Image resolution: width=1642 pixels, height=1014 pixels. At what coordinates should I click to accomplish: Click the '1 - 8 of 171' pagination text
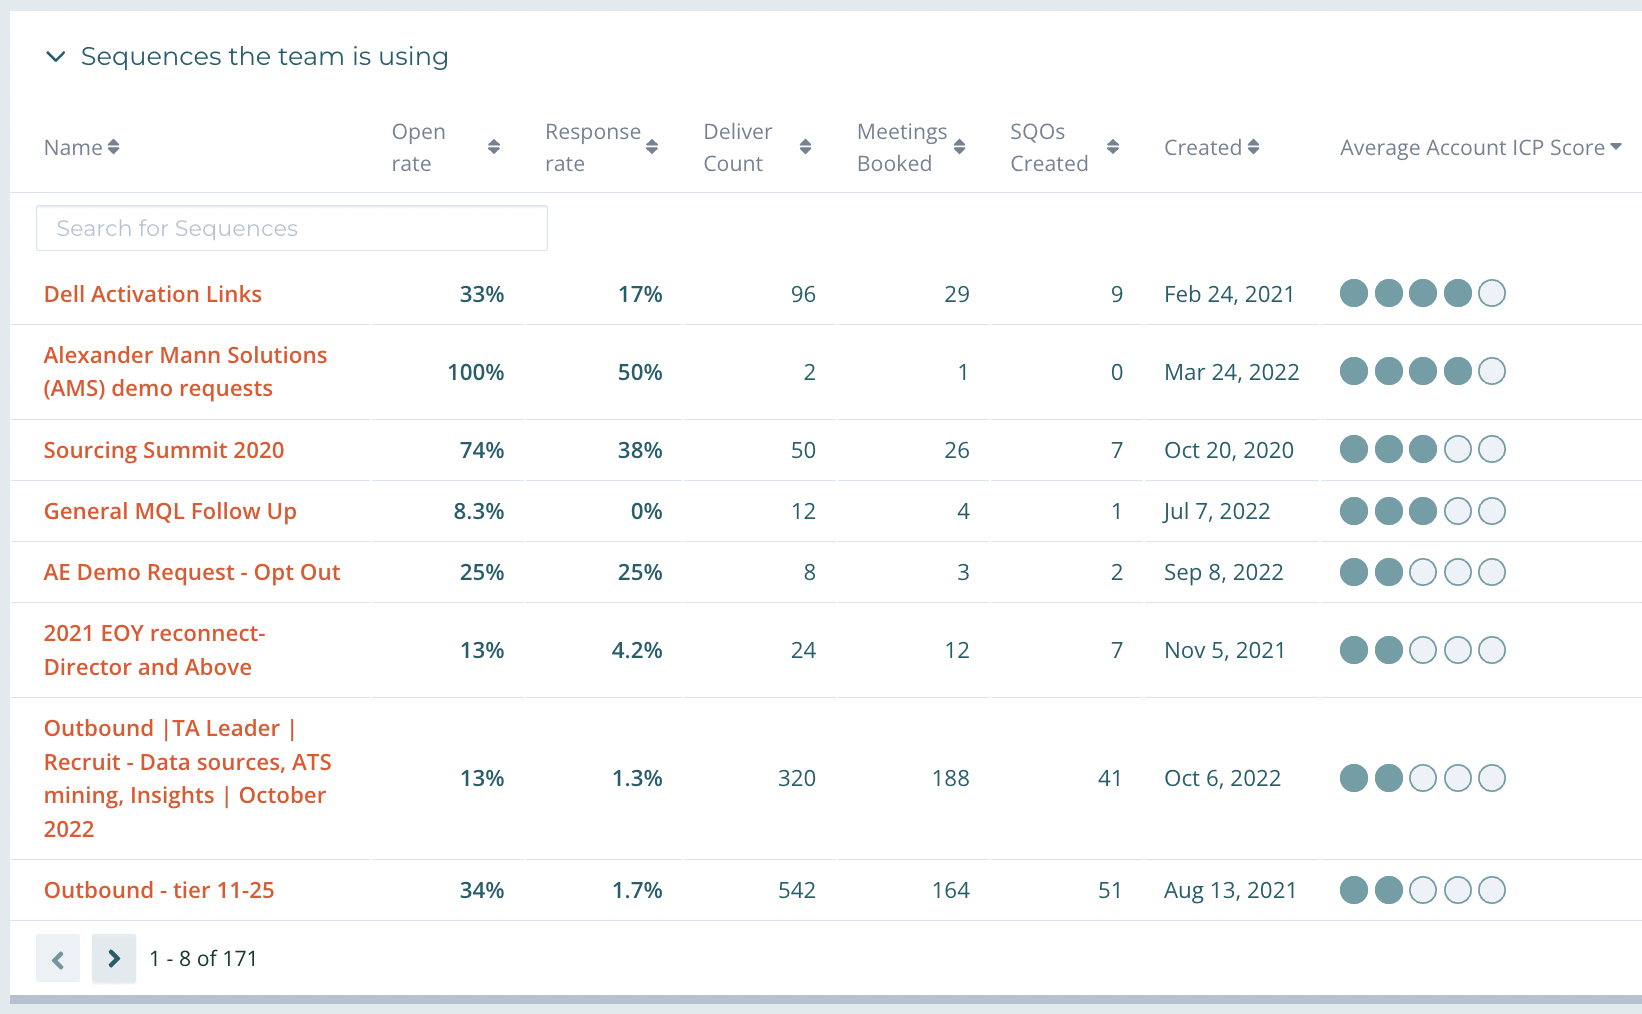click(x=203, y=959)
